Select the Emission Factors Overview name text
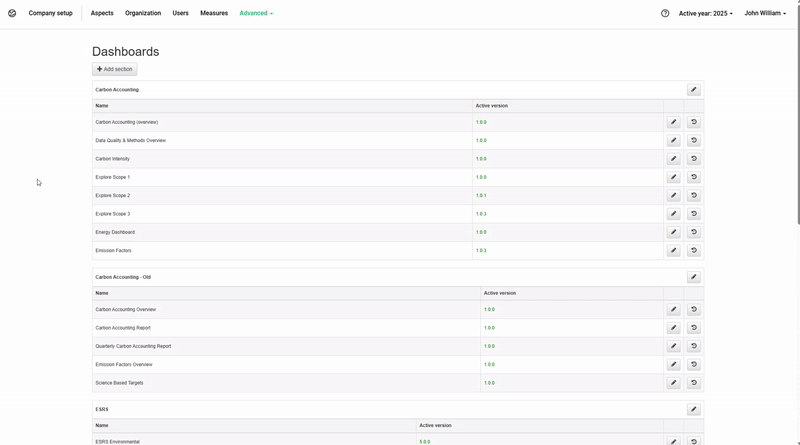This screenshot has width=800, height=445. 124,364
